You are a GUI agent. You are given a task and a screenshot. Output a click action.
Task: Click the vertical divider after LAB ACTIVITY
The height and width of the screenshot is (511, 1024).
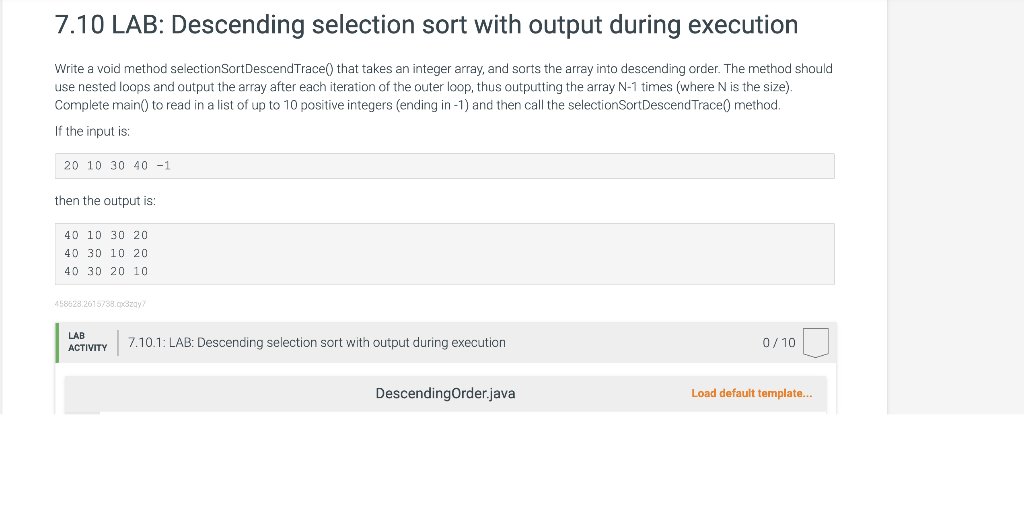coord(119,342)
